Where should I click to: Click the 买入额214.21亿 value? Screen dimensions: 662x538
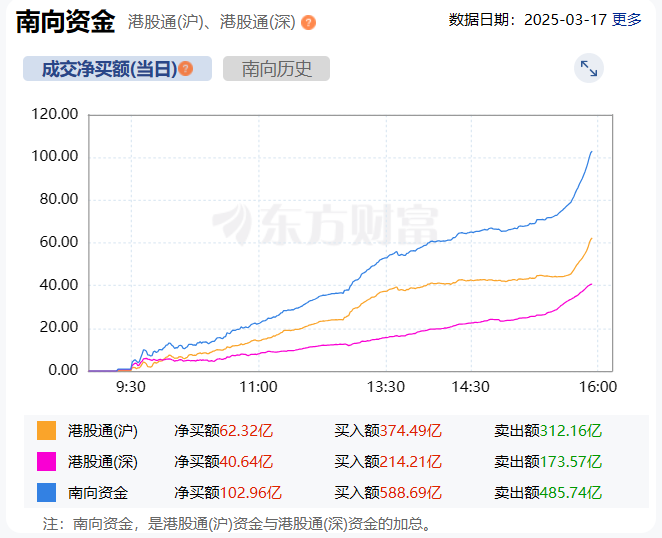pos(388,462)
